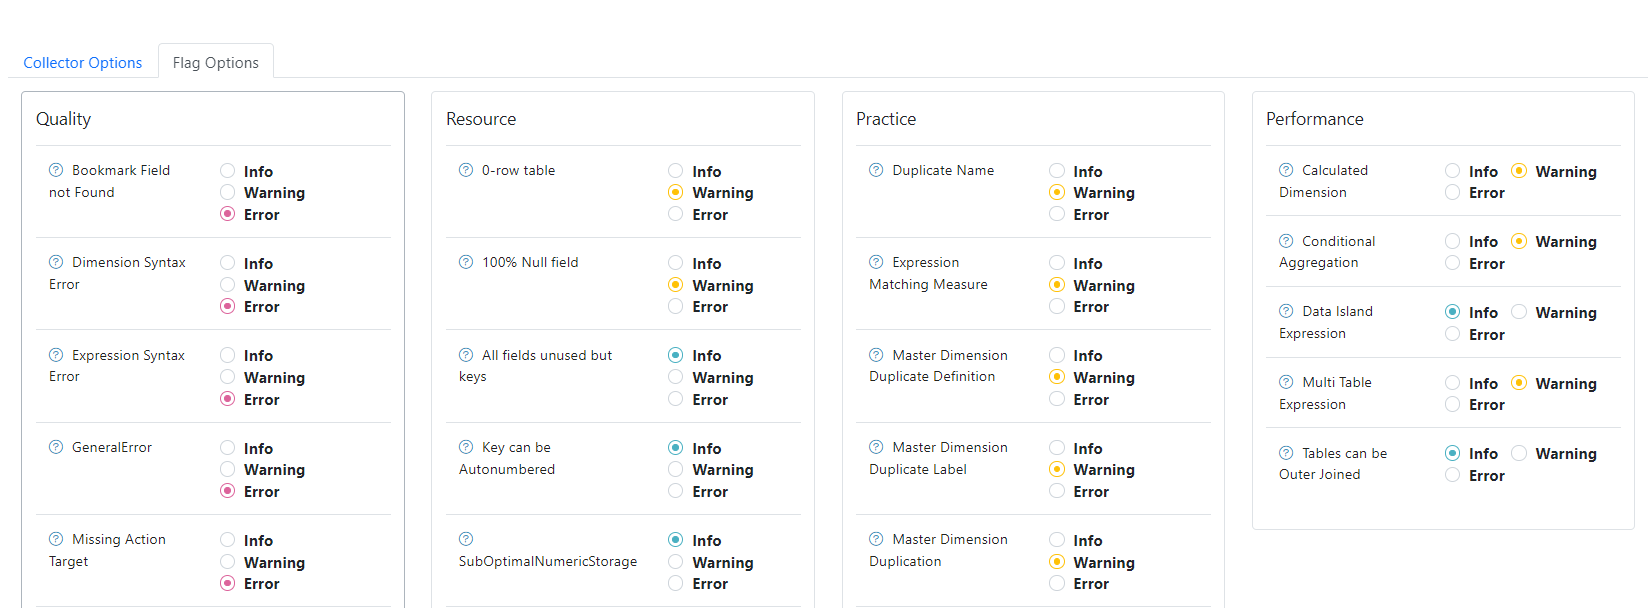This screenshot has width=1650, height=608.
Task: Click help icon beside Bookmark Field not Found
Action: pyautogui.click(x=56, y=170)
